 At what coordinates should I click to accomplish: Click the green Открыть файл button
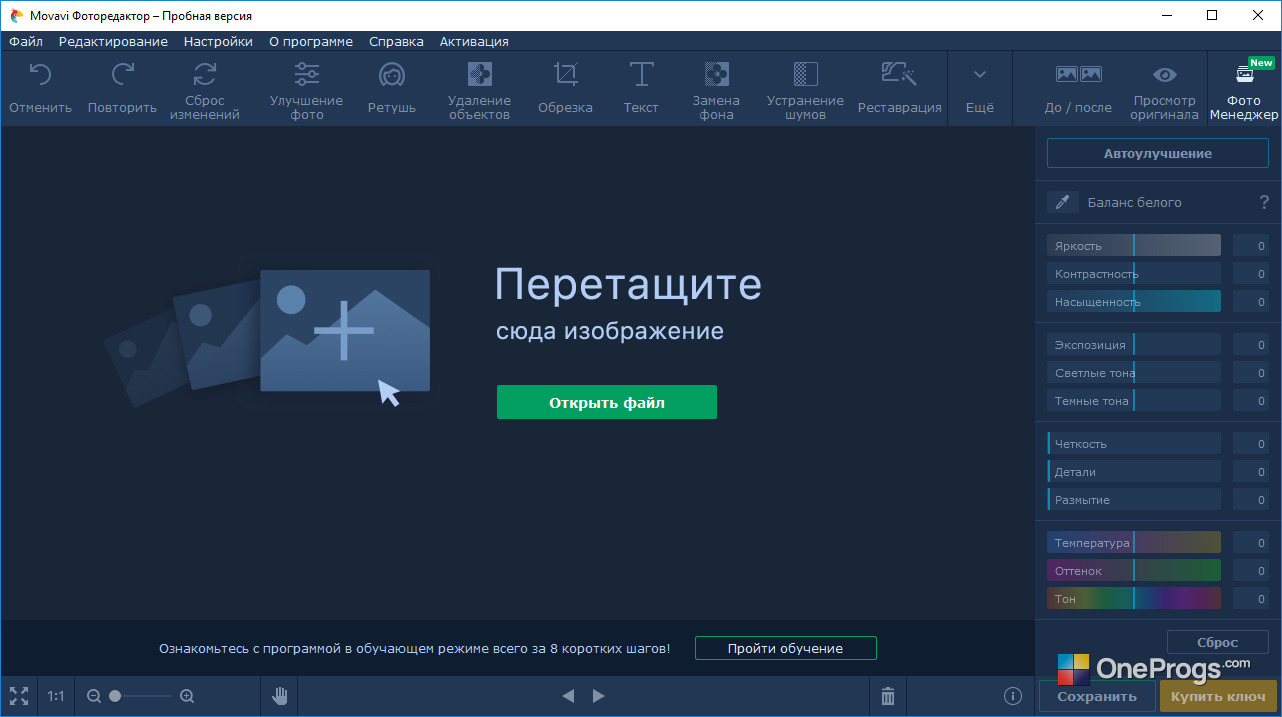[x=607, y=403]
